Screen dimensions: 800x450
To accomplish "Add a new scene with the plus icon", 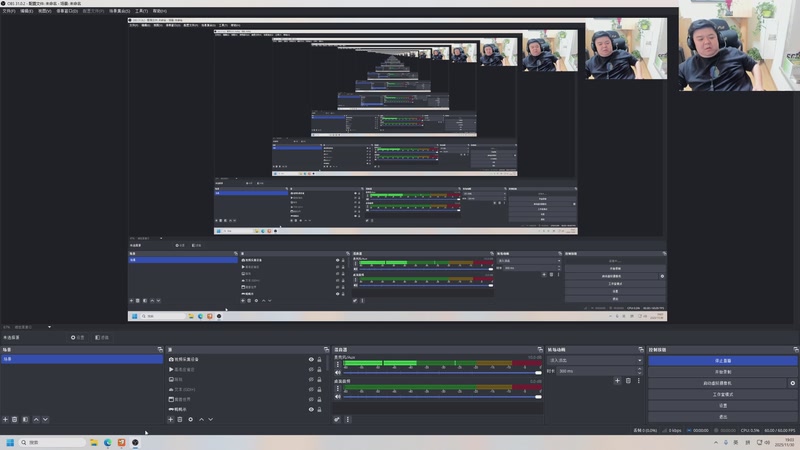I will click(x=5, y=419).
